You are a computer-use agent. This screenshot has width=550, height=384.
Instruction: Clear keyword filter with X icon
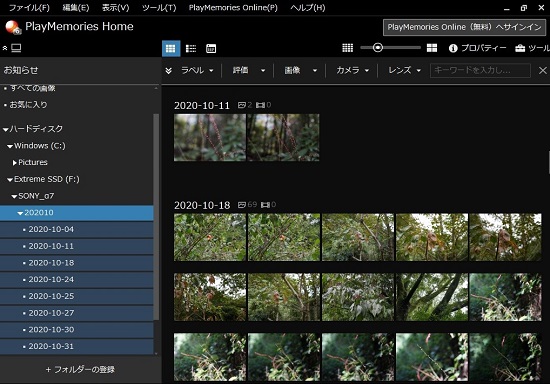[x=543, y=70]
